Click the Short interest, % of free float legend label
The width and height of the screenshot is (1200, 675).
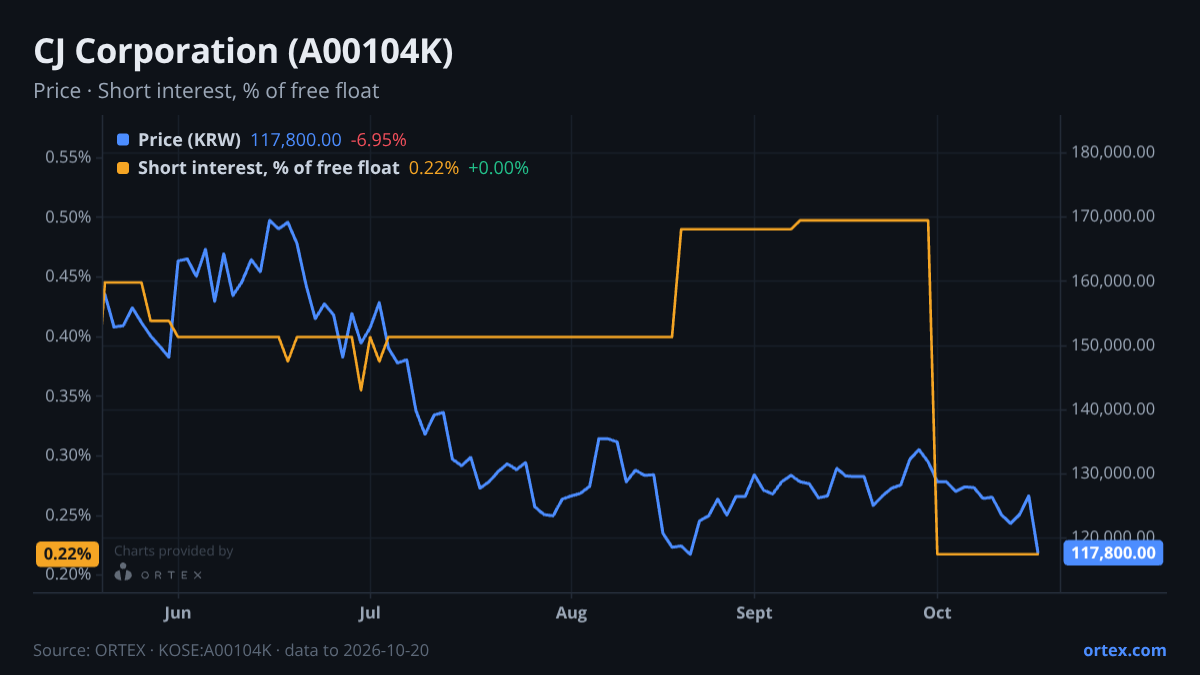click(268, 168)
